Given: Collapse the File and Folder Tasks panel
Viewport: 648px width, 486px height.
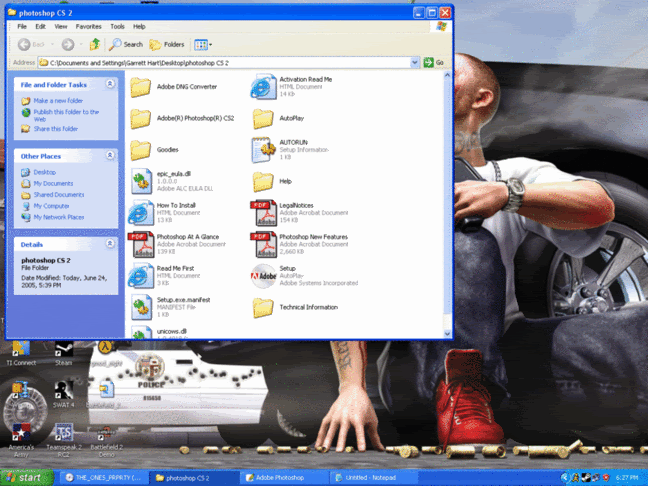Looking at the screenshot, I should pos(110,84).
